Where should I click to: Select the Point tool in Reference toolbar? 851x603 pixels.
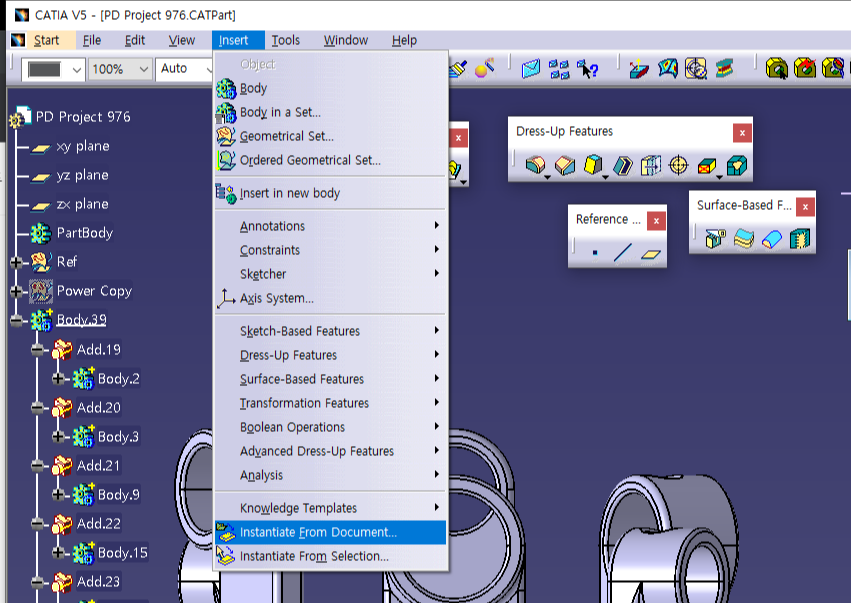point(595,252)
